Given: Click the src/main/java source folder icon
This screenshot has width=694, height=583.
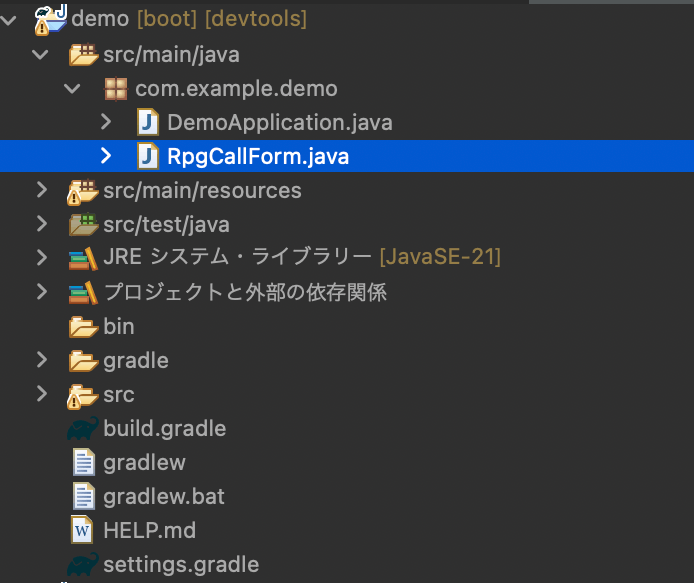Looking at the screenshot, I should click(83, 54).
